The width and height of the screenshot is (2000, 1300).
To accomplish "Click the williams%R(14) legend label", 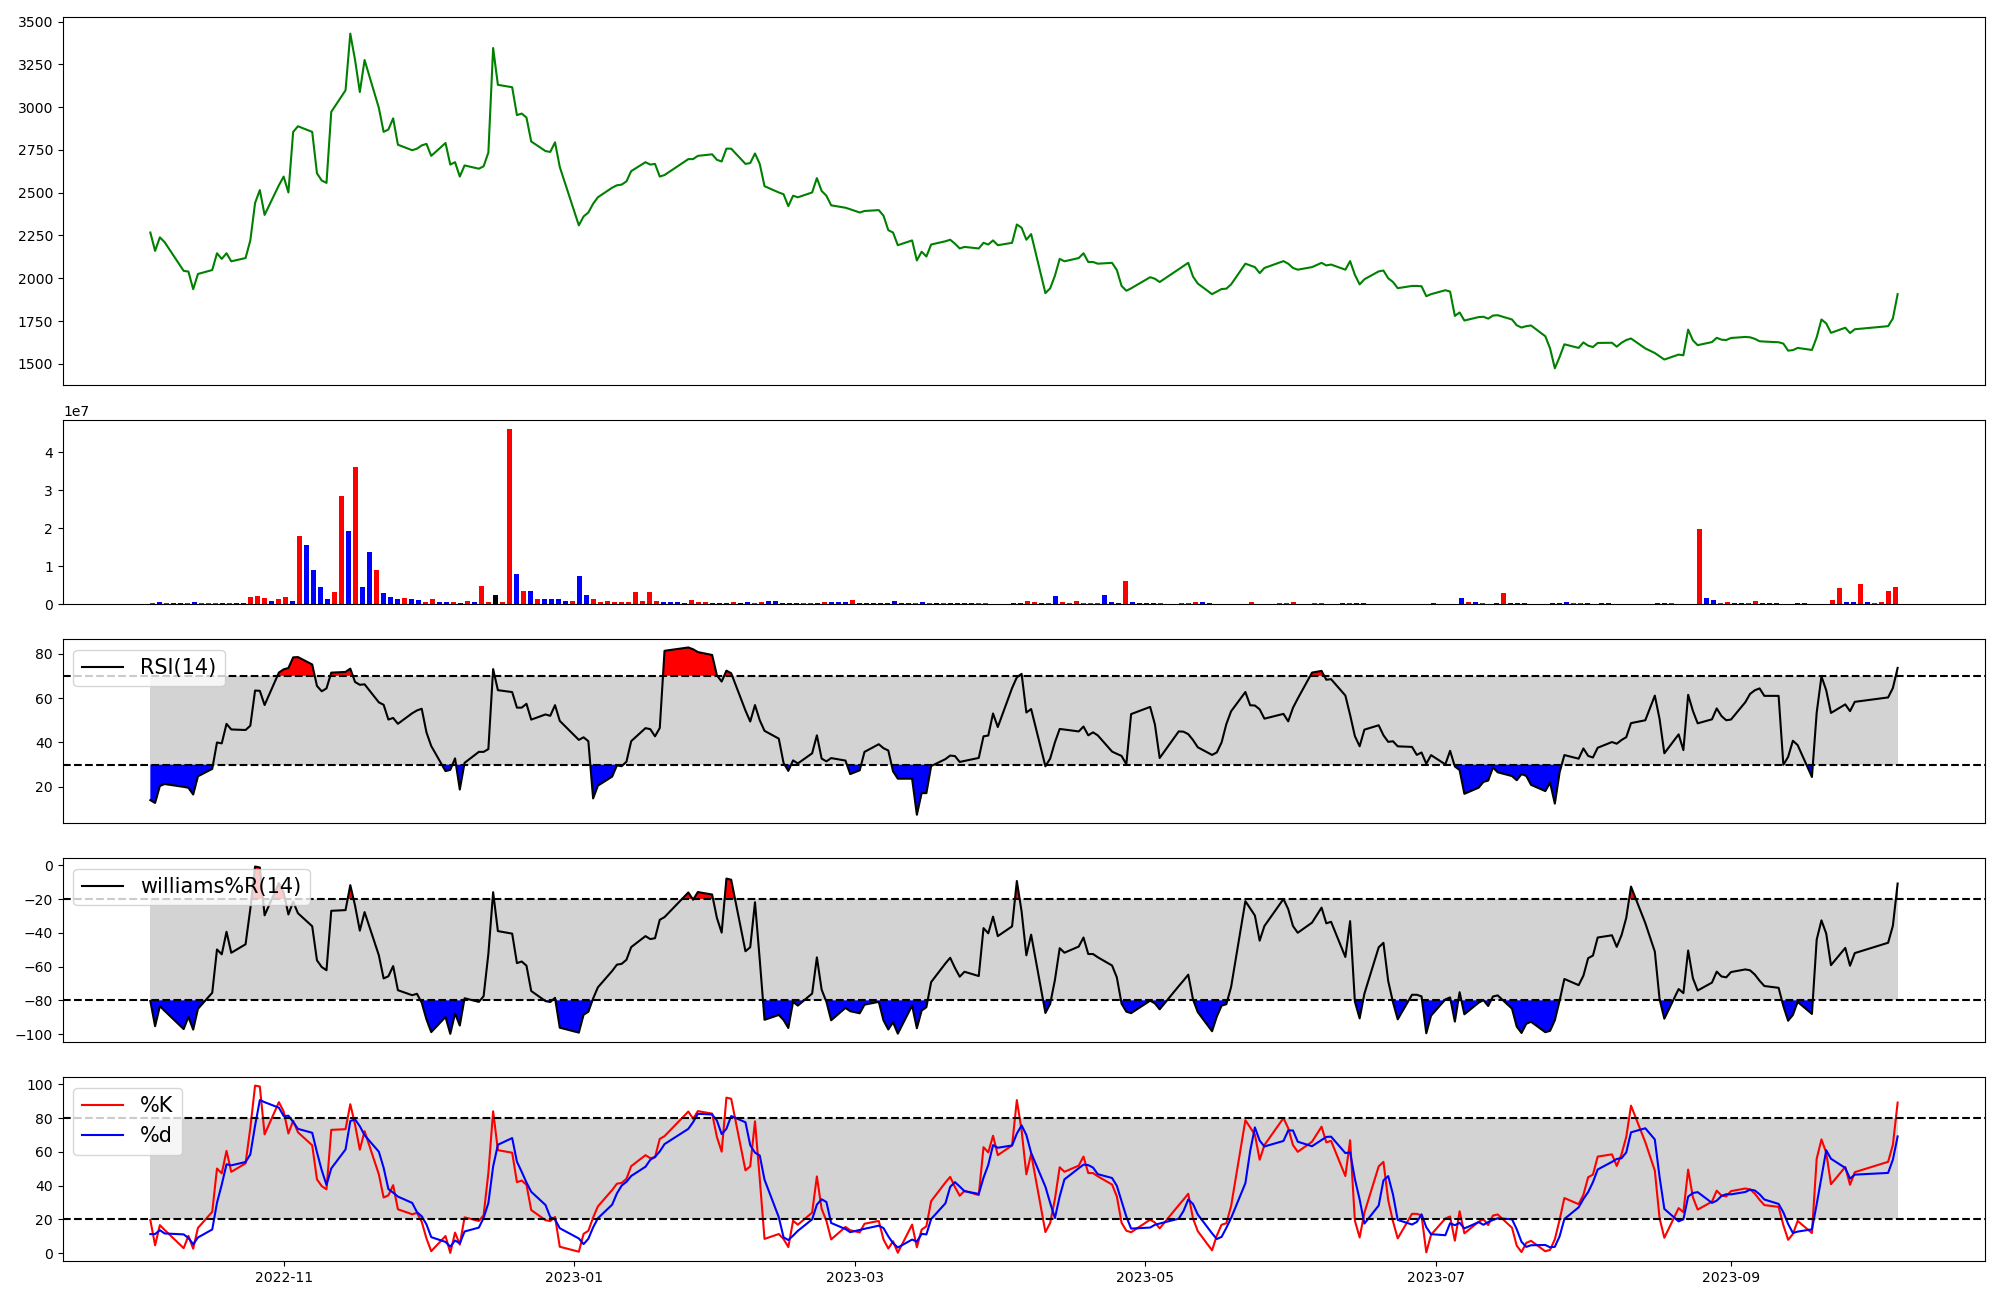I will pyautogui.click(x=220, y=886).
